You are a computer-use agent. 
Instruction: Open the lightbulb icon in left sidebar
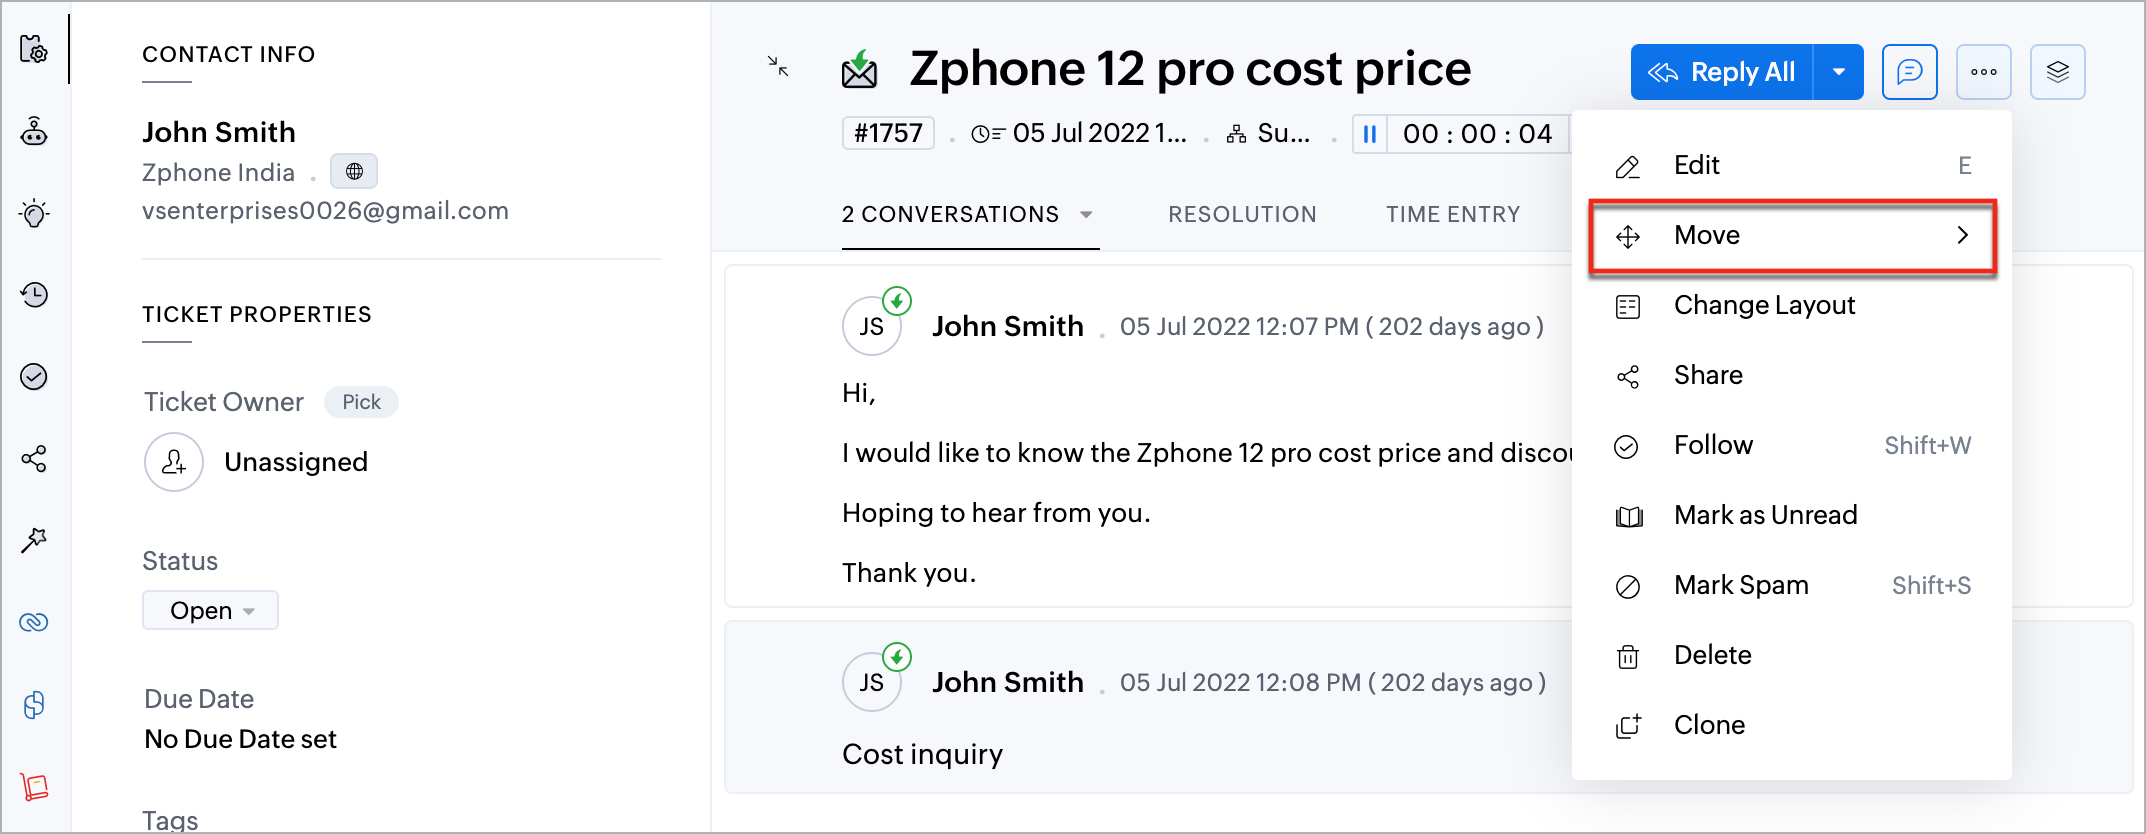[34, 213]
